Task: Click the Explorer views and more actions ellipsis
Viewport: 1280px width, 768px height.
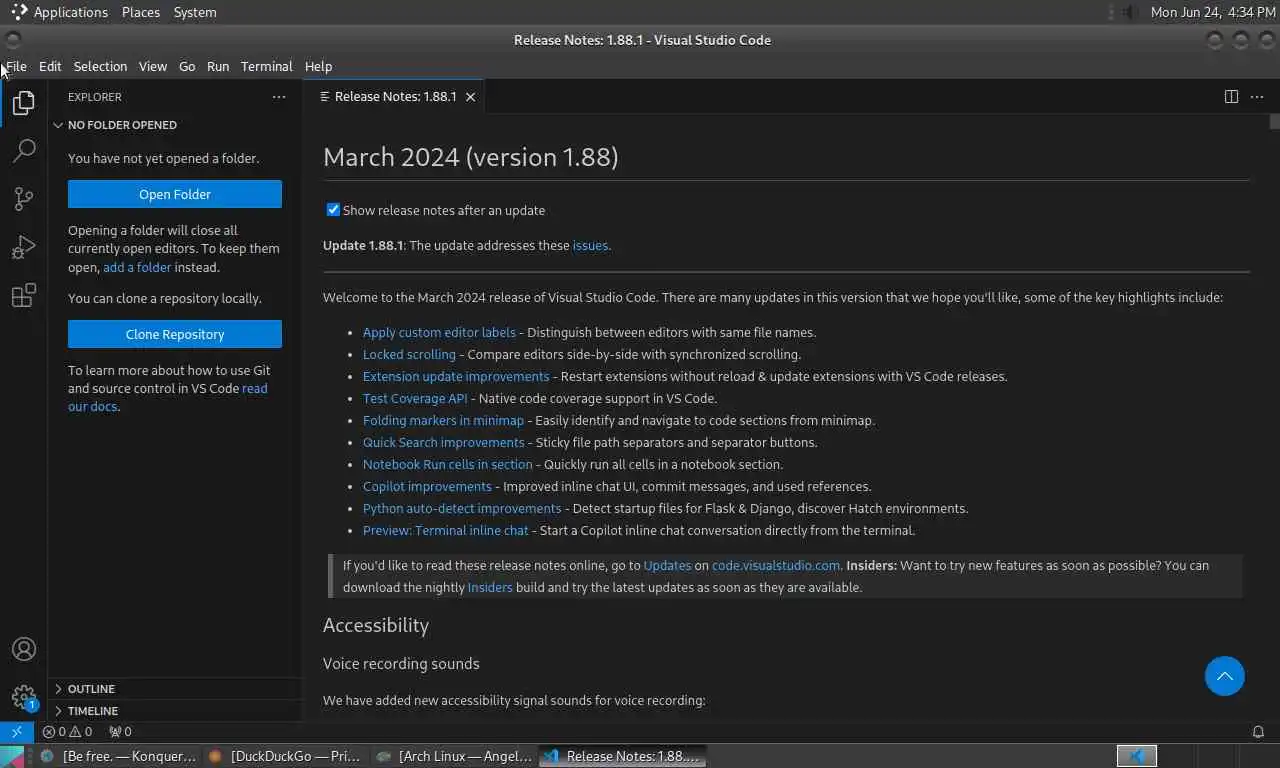Action: (x=279, y=97)
